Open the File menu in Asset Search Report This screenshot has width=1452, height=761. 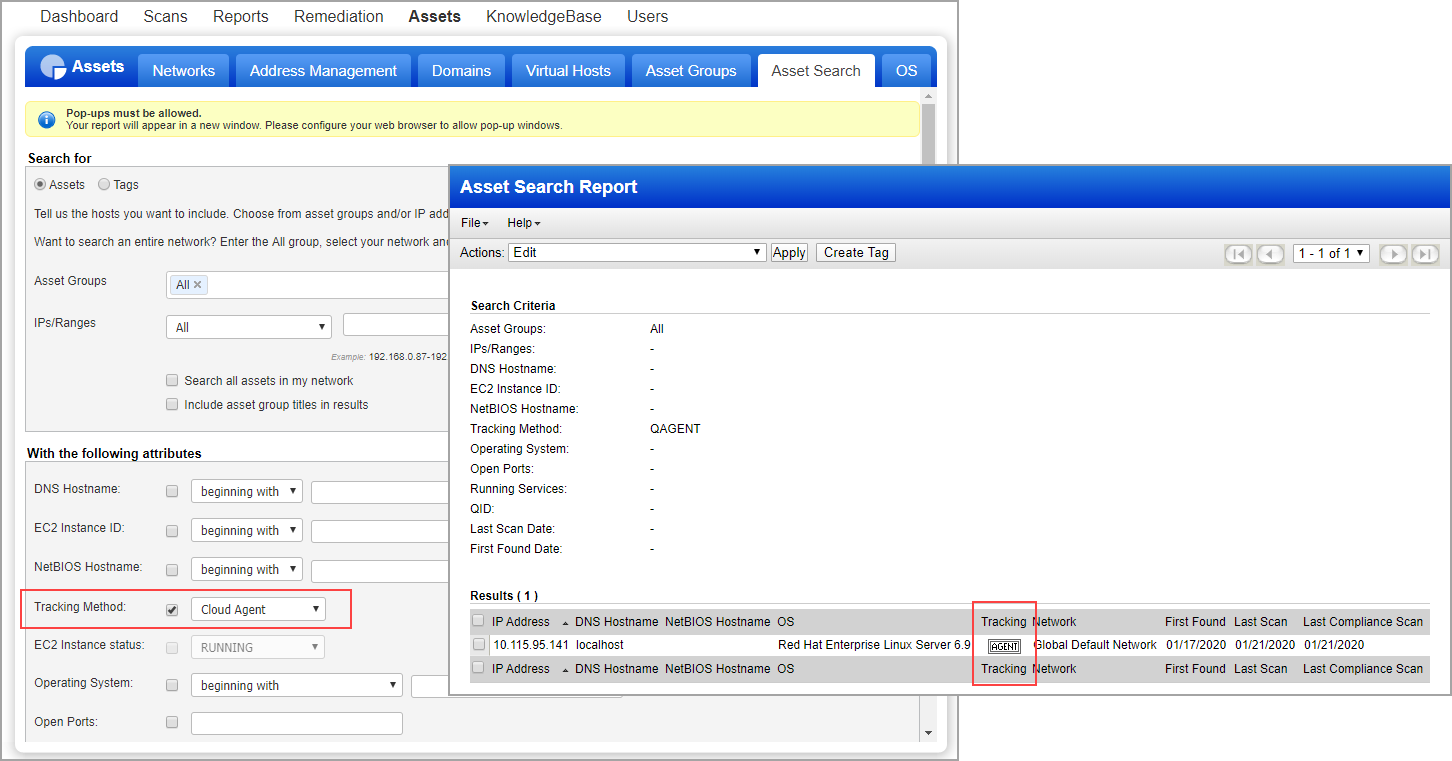click(x=473, y=223)
